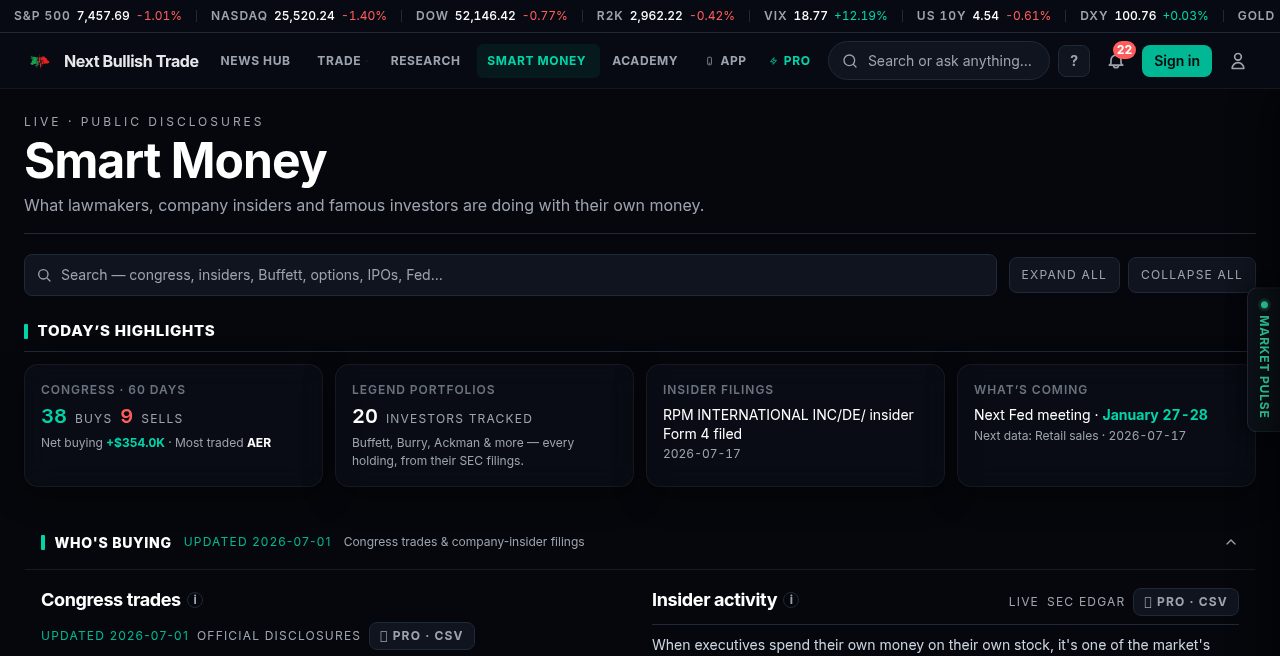Click the Sign in button
Screen dimensions: 1280x656
point(1177,61)
